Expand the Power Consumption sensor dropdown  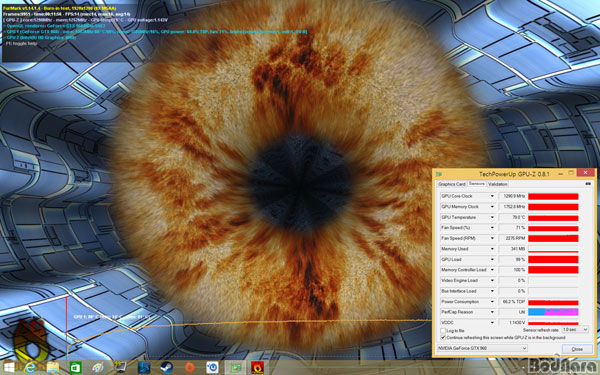492,302
